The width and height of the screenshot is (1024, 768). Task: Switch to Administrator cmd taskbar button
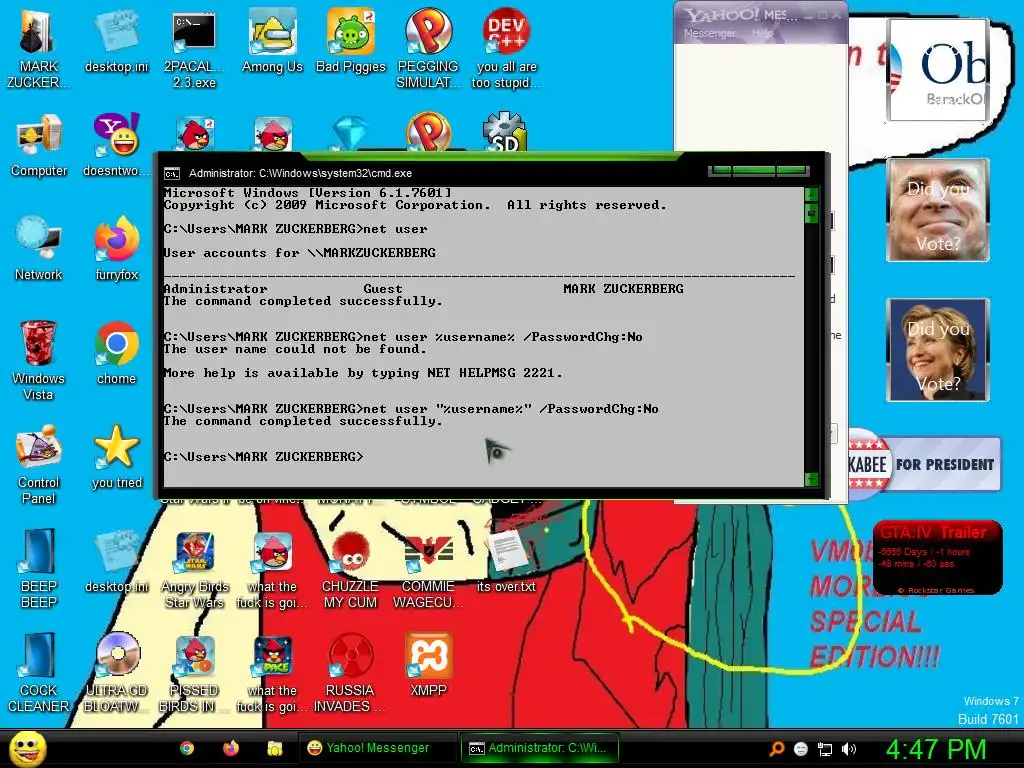[538, 748]
